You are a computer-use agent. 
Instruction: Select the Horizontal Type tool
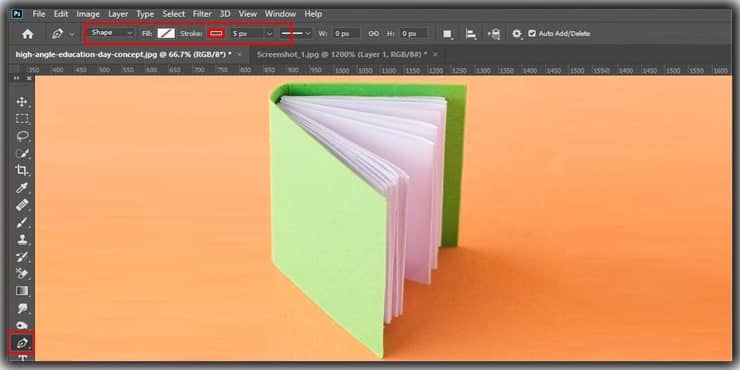(22, 358)
